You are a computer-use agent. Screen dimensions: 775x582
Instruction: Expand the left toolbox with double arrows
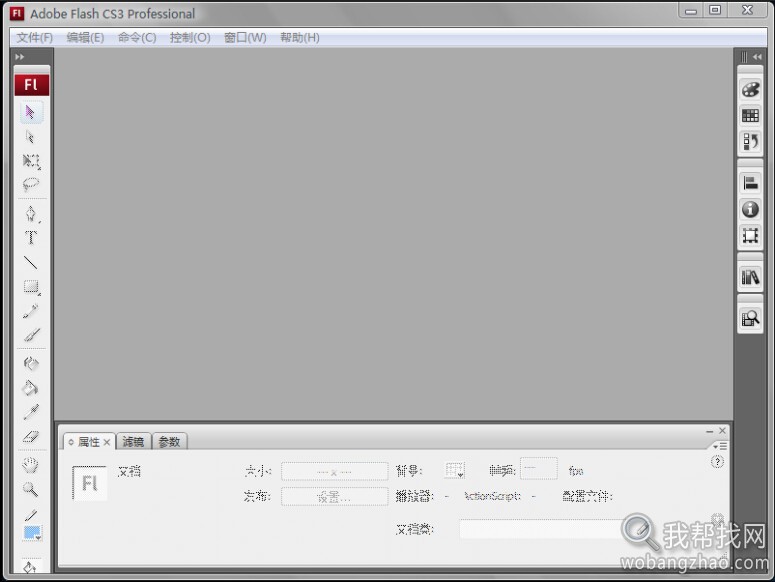pyautogui.click(x=20, y=57)
